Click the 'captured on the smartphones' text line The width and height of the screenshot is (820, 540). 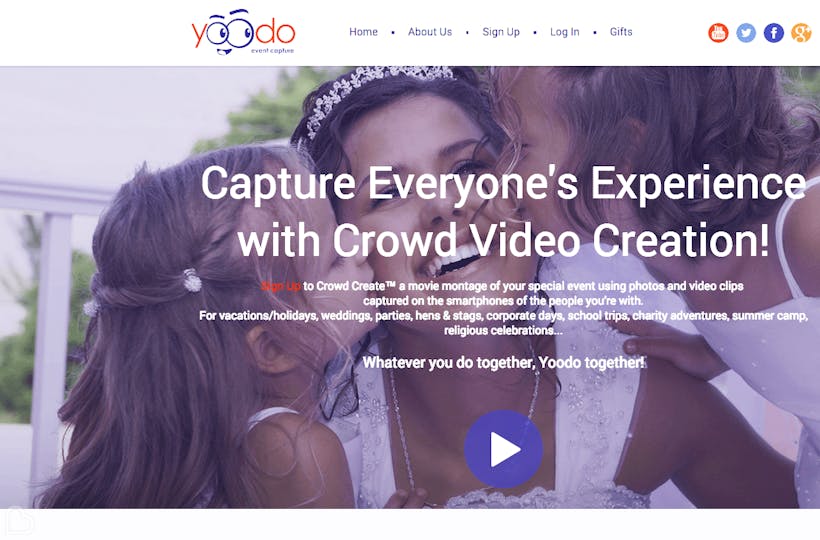[503, 301]
